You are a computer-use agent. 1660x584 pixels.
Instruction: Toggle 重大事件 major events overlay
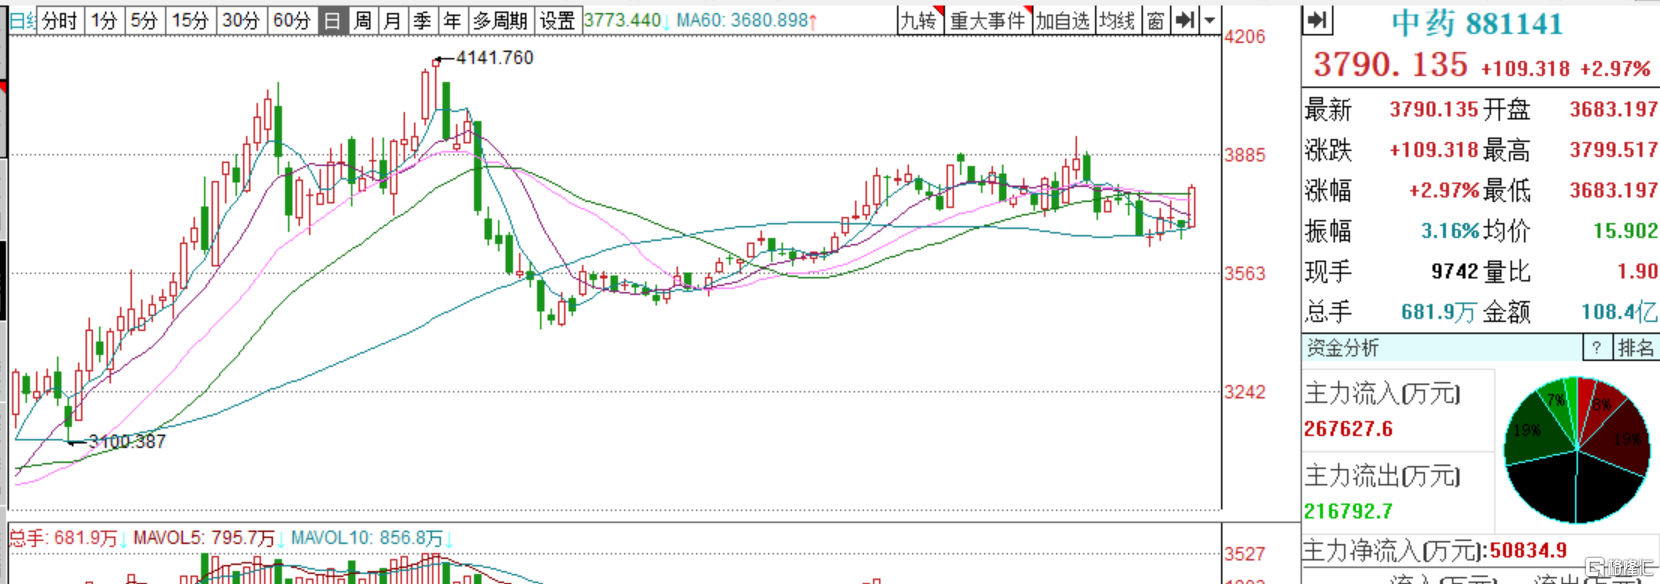point(988,20)
